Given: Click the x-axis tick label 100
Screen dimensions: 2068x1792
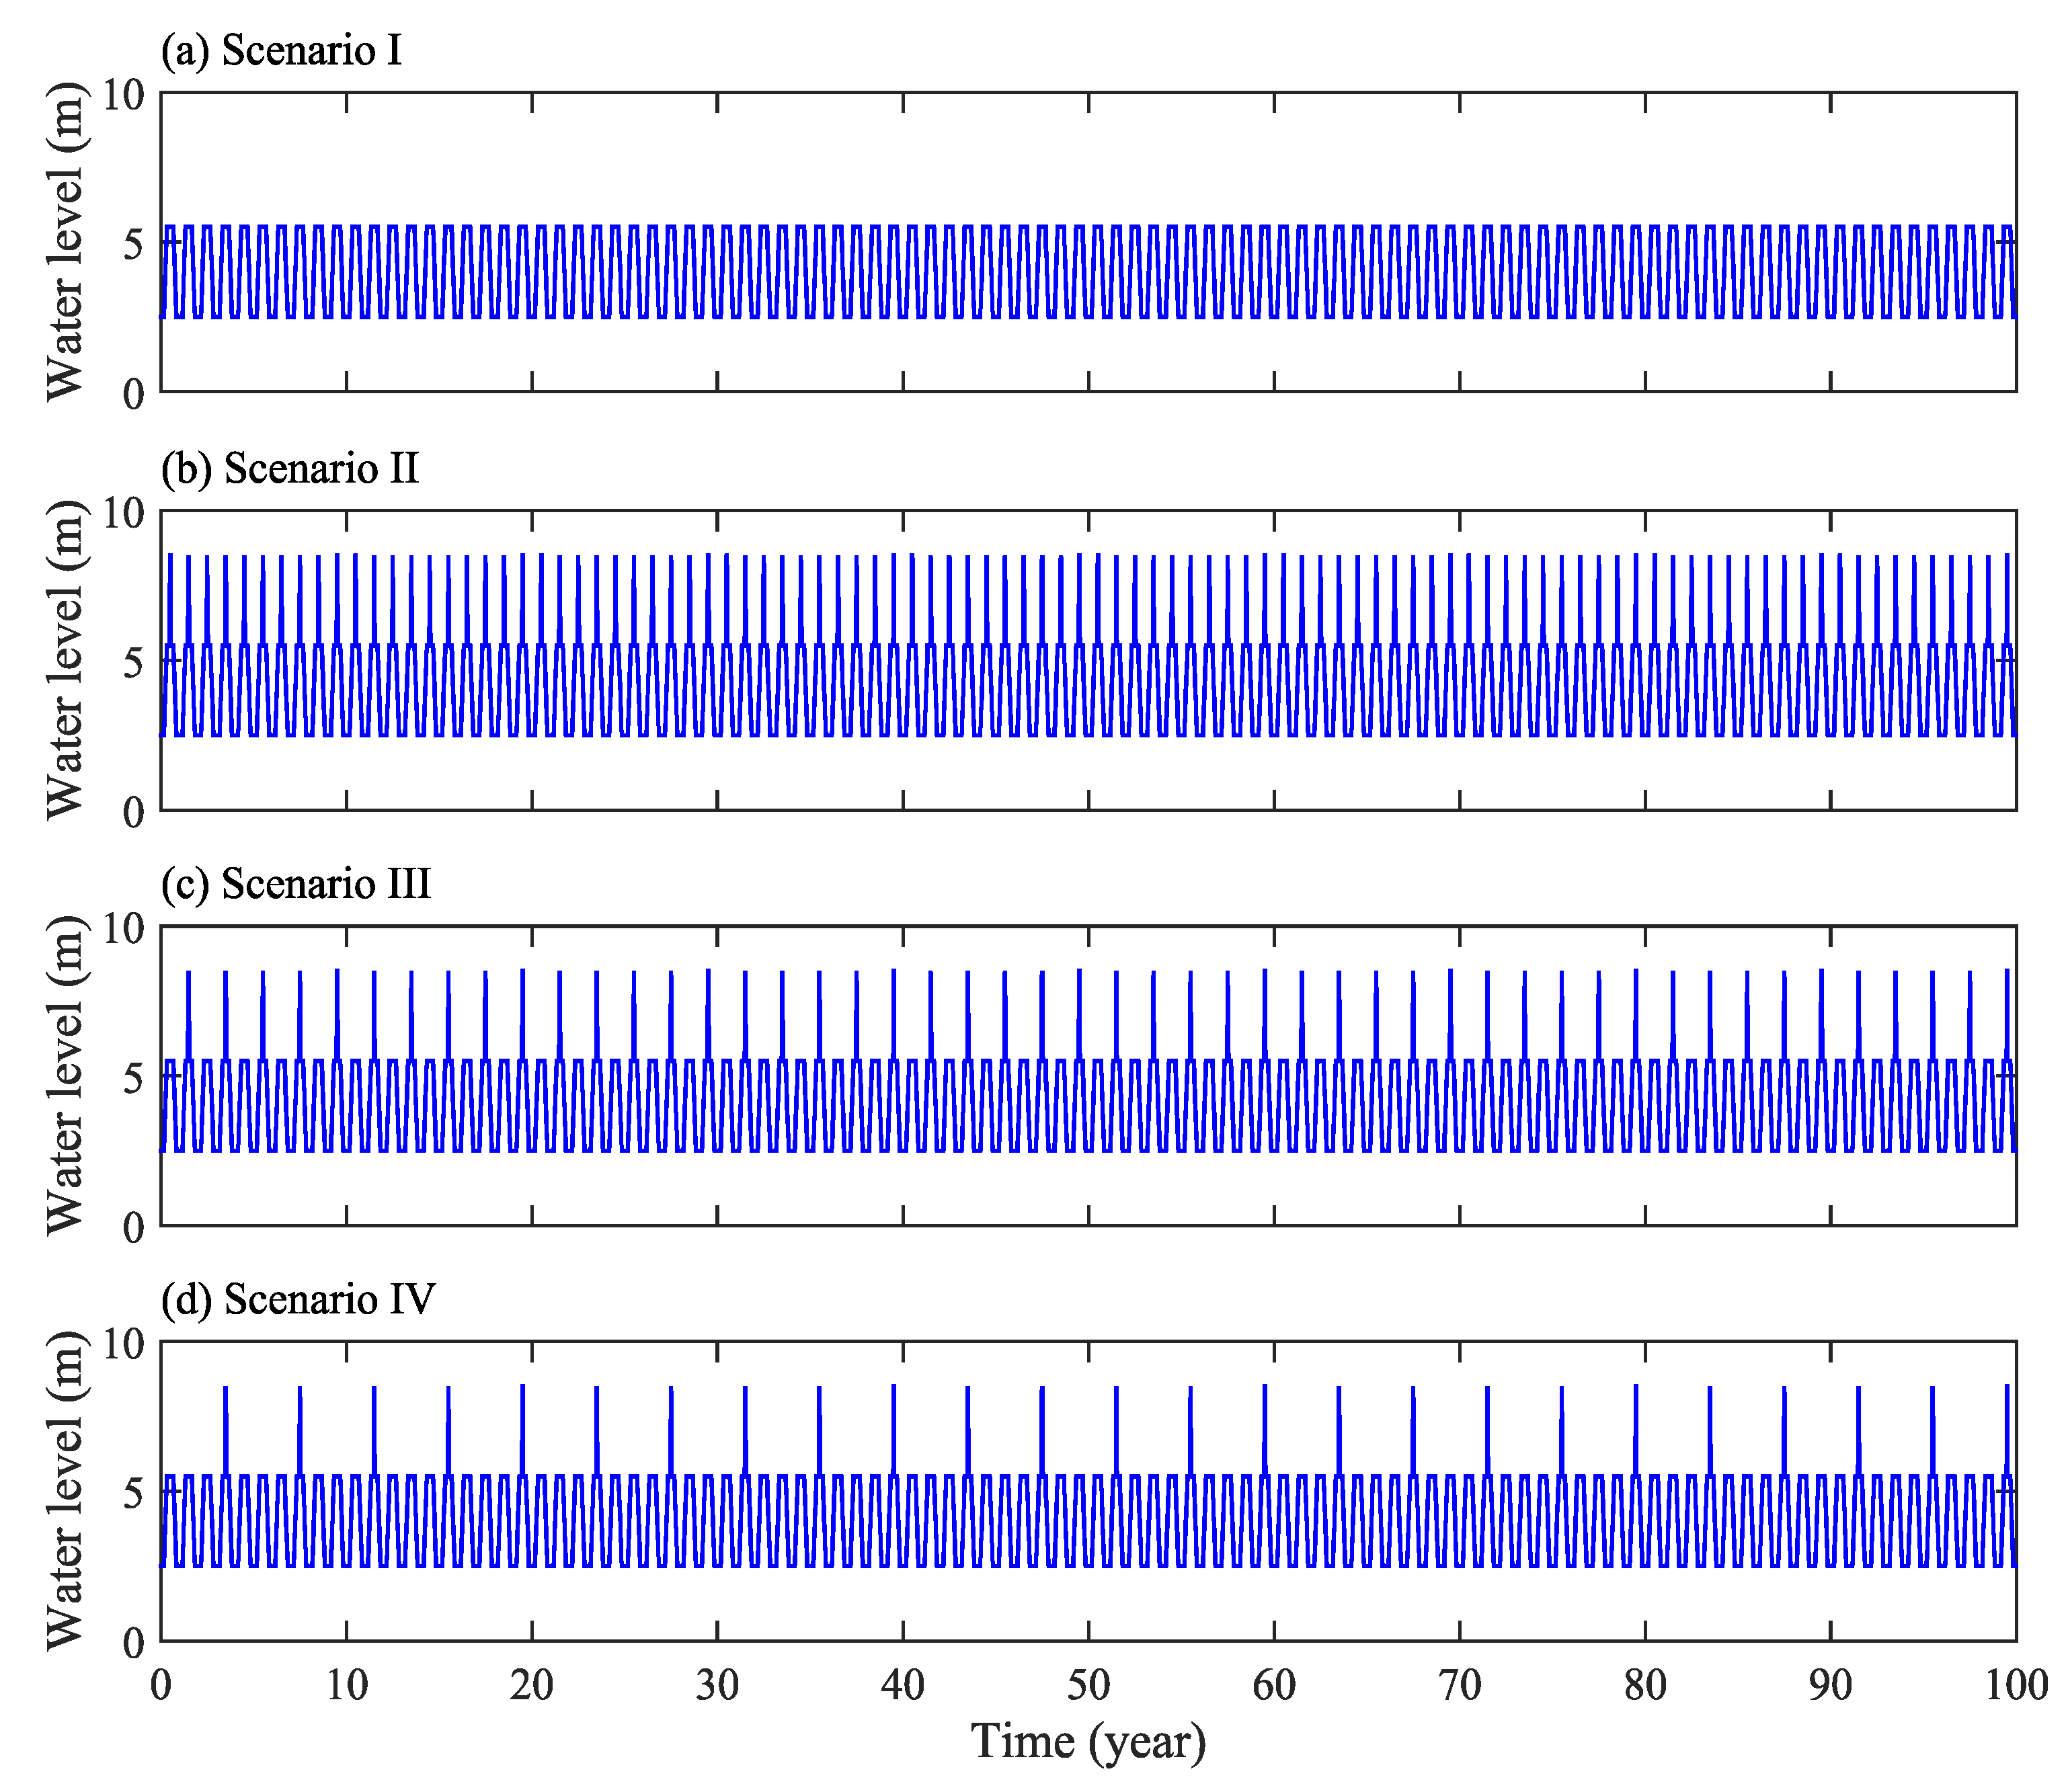Looking at the screenshot, I should click(x=2016, y=1686).
